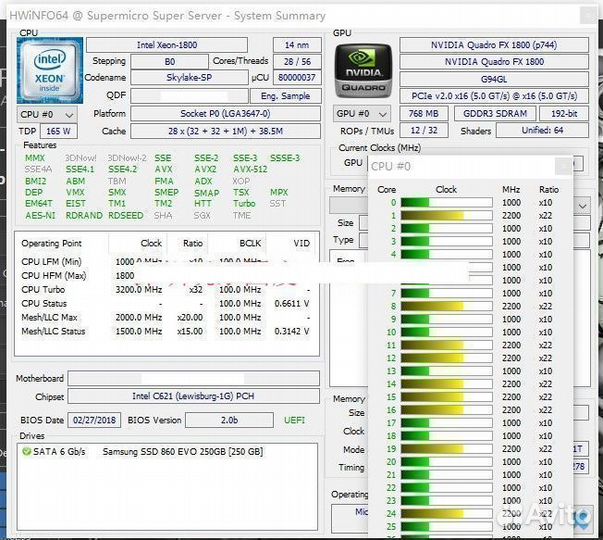Open the CPU #0 selector dropdown
Image resolution: width=603 pixels, height=540 pixels.
pos(47,115)
